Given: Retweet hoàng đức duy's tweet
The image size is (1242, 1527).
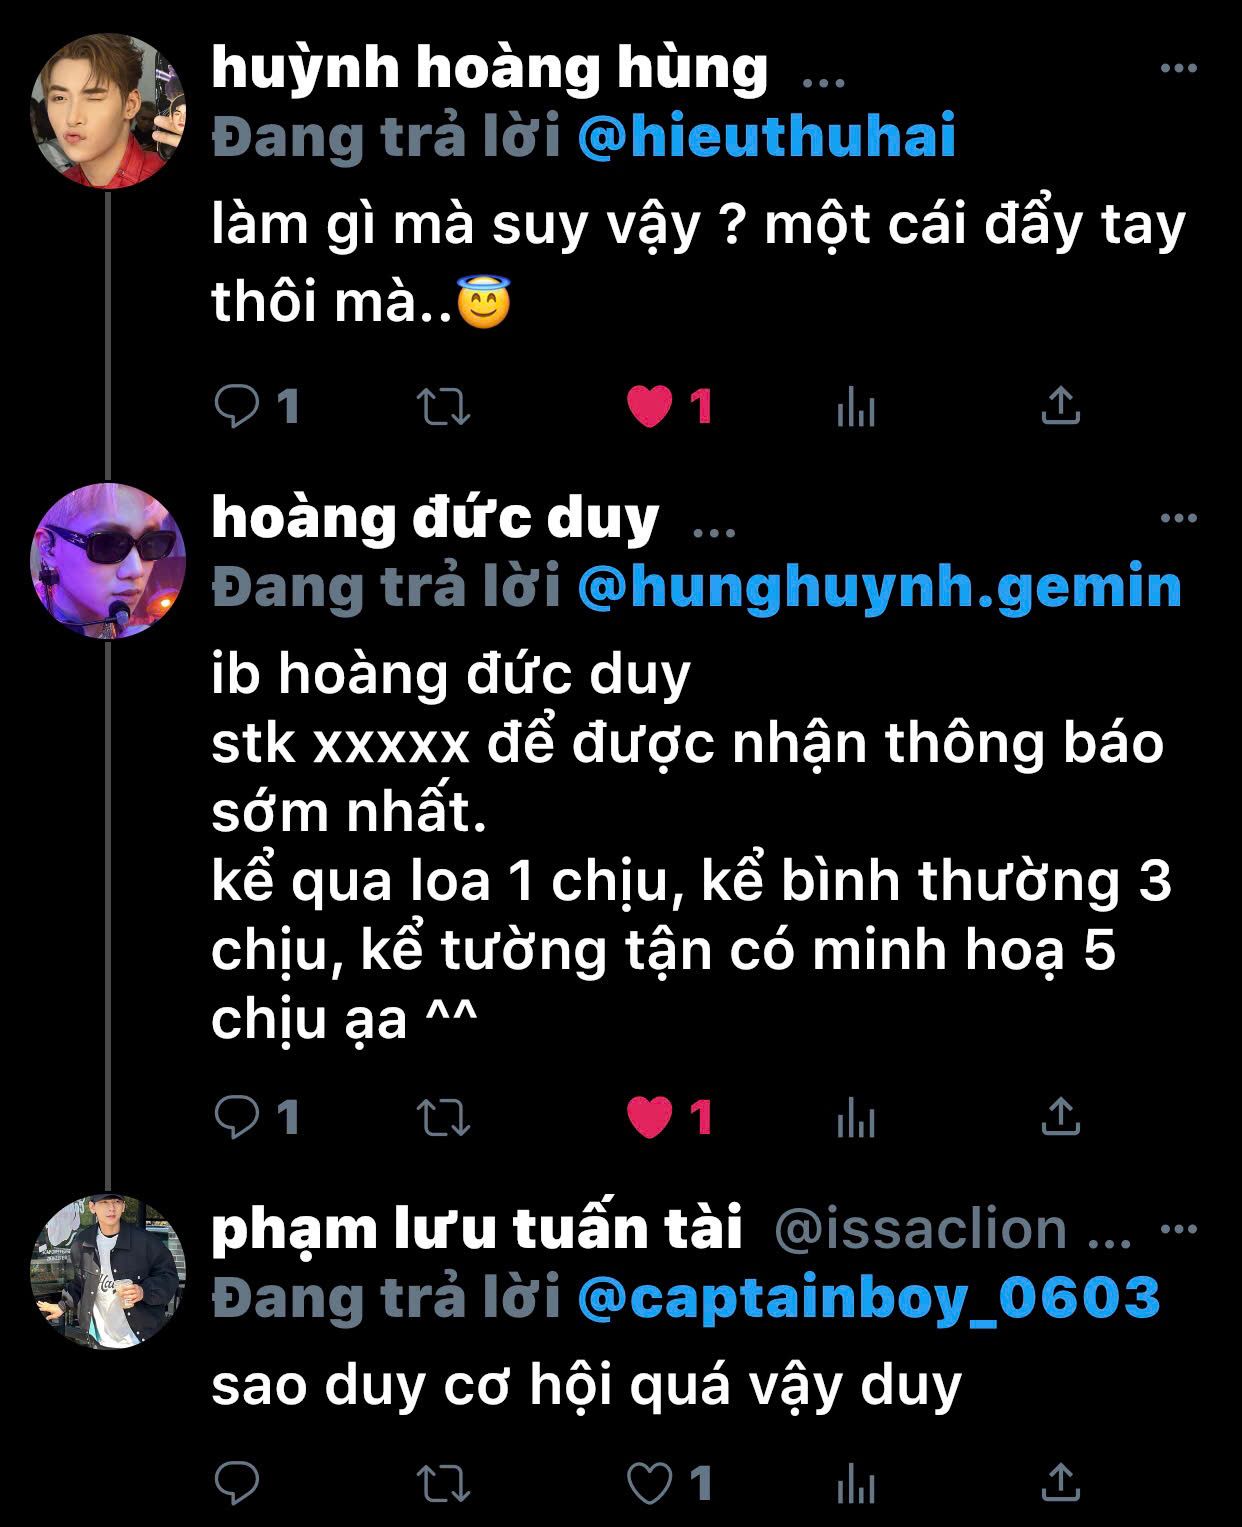Looking at the screenshot, I should (442, 1117).
